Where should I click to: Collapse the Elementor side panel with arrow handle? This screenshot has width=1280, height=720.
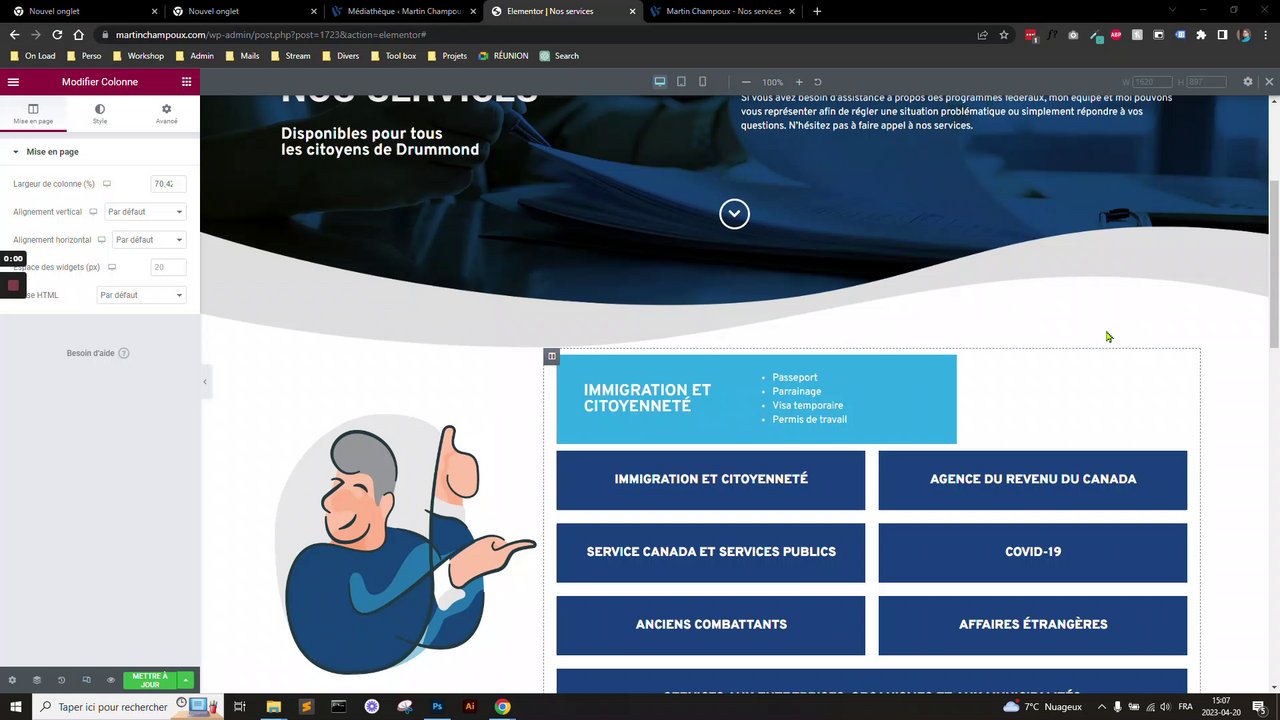[205, 381]
